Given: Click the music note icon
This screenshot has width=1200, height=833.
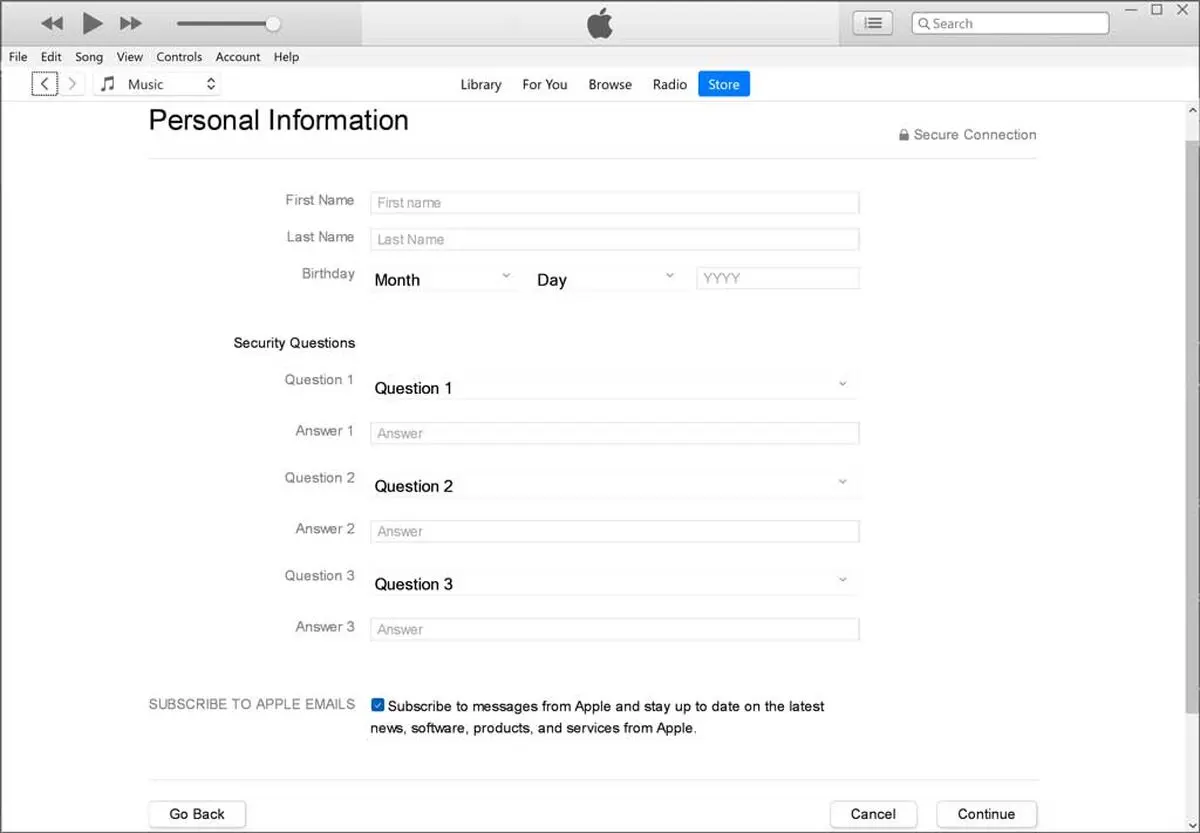Looking at the screenshot, I should pos(108,84).
